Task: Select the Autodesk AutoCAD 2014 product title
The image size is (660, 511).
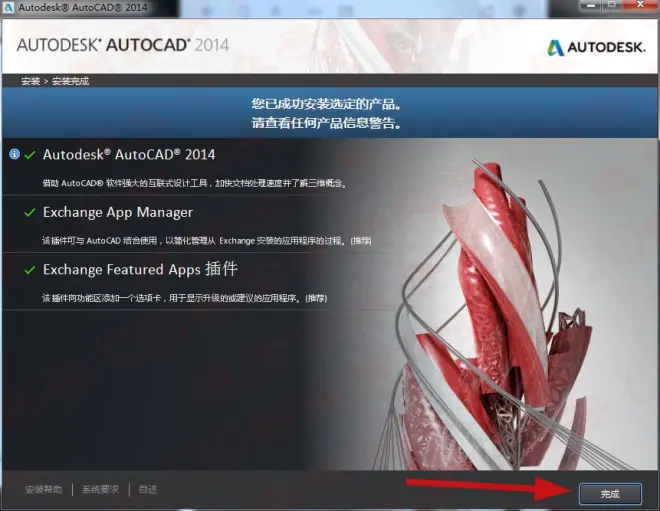Action: point(129,154)
